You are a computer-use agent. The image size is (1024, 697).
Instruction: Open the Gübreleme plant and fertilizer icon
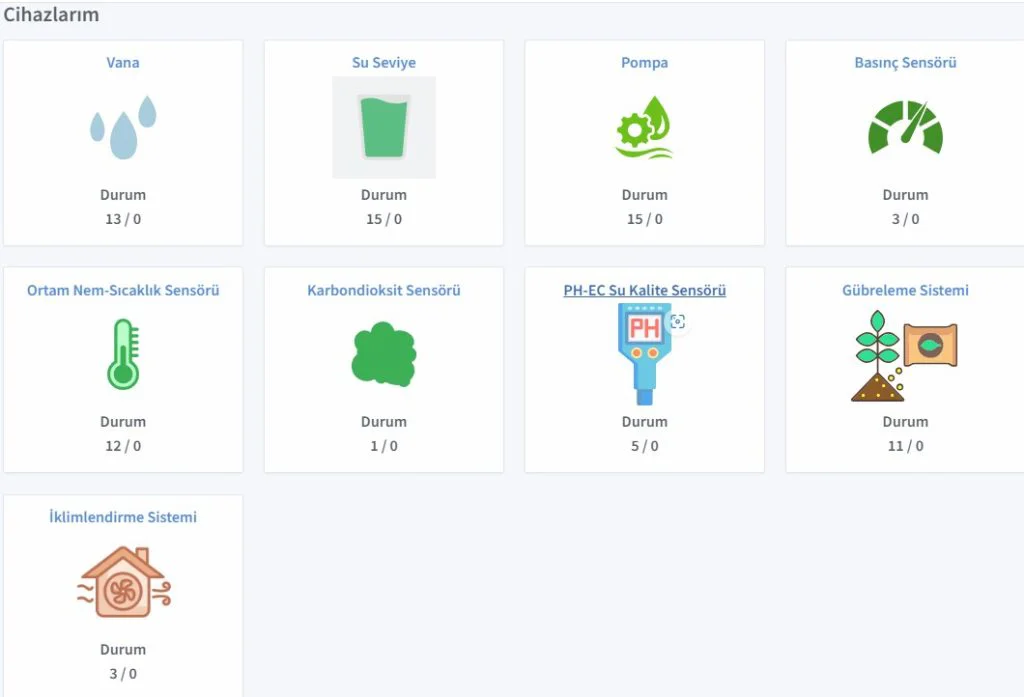point(905,354)
